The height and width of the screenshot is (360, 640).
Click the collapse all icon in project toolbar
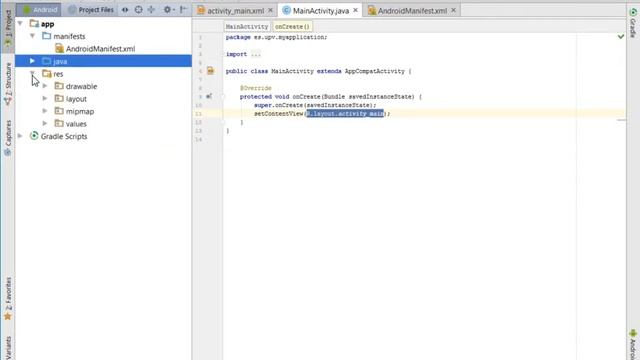(151, 9)
